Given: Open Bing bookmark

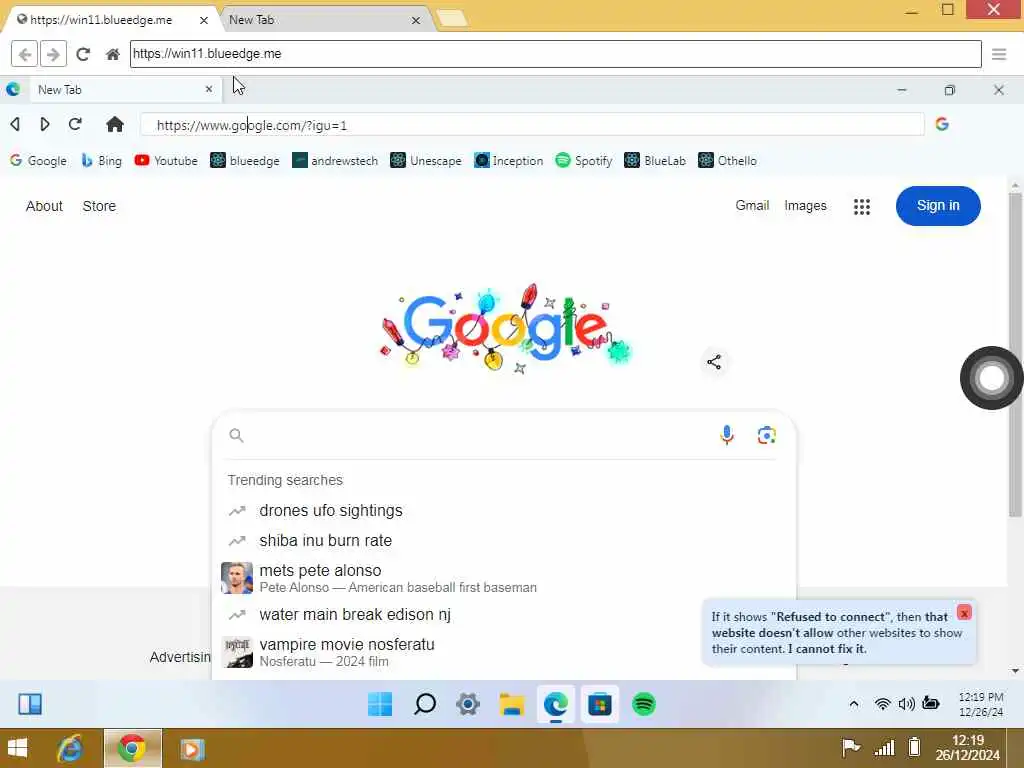Looking at the screenshot, I should 101,161.
